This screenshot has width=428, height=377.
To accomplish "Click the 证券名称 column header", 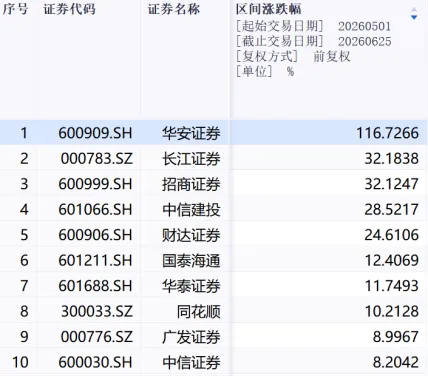I will point(174,9).
